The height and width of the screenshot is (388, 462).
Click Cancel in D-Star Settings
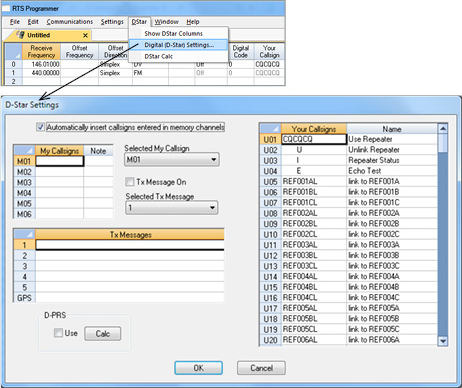click(261, 368)
